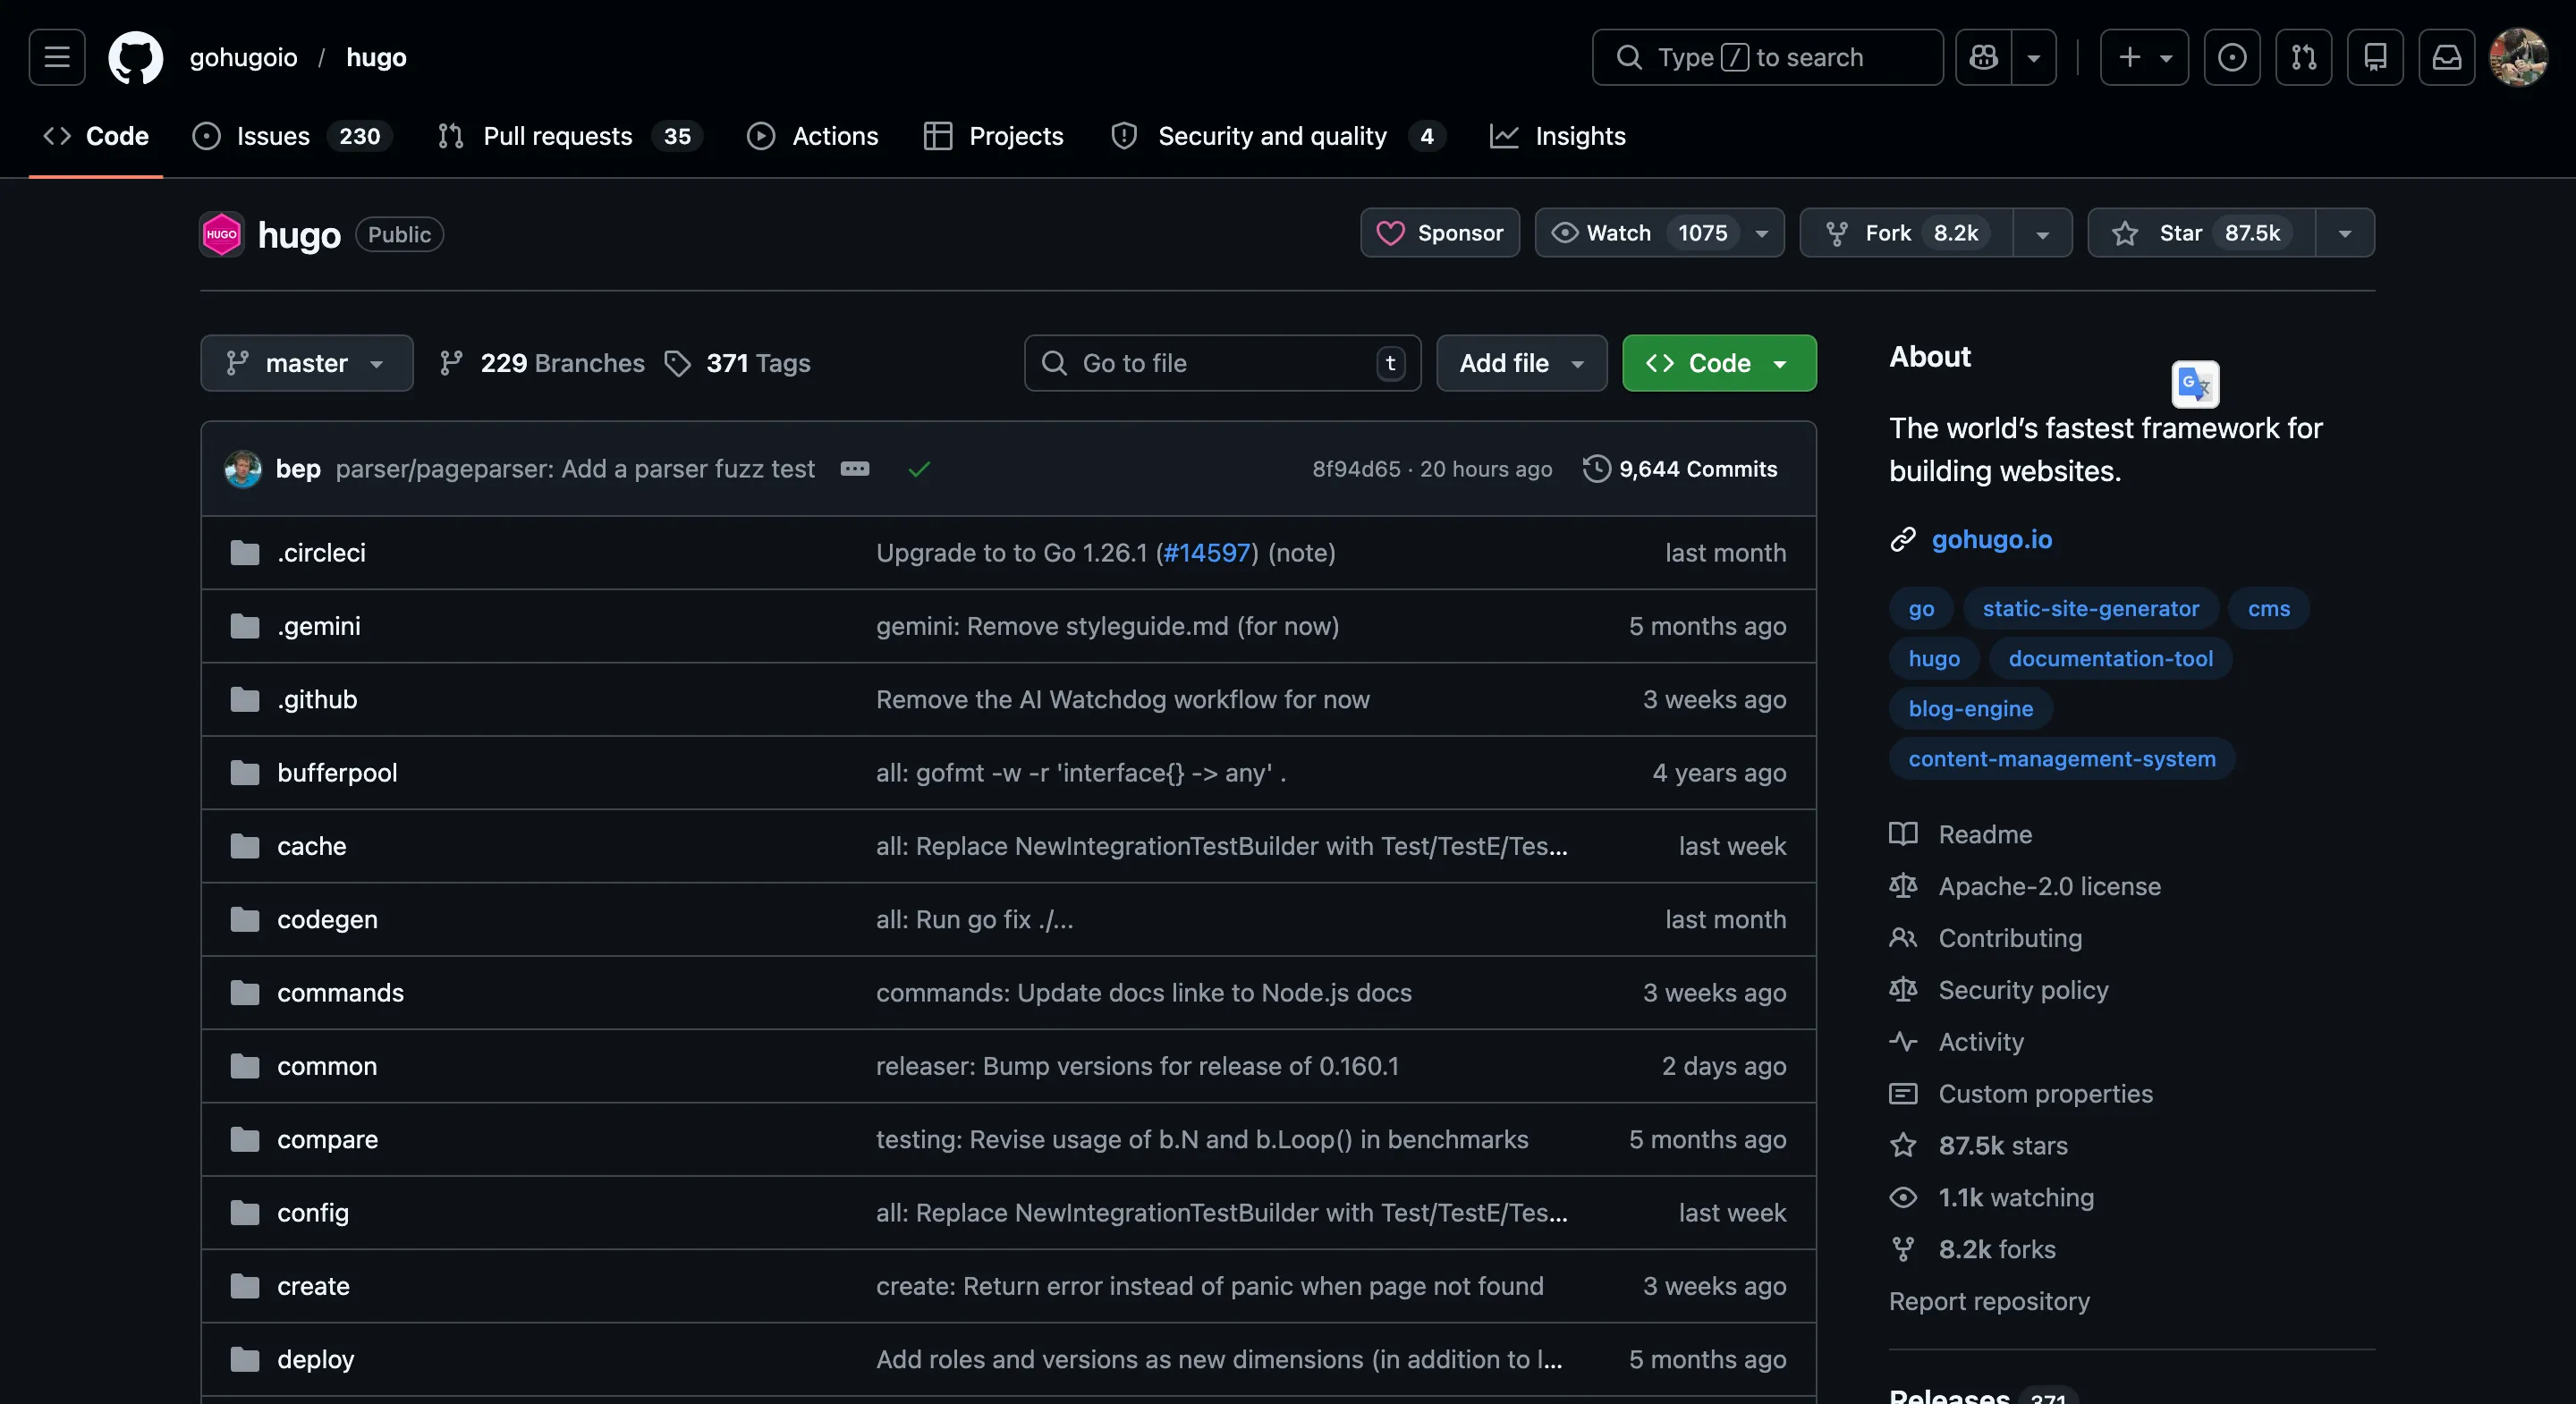Open commit hash 8f94d65

click(1356, 469)
